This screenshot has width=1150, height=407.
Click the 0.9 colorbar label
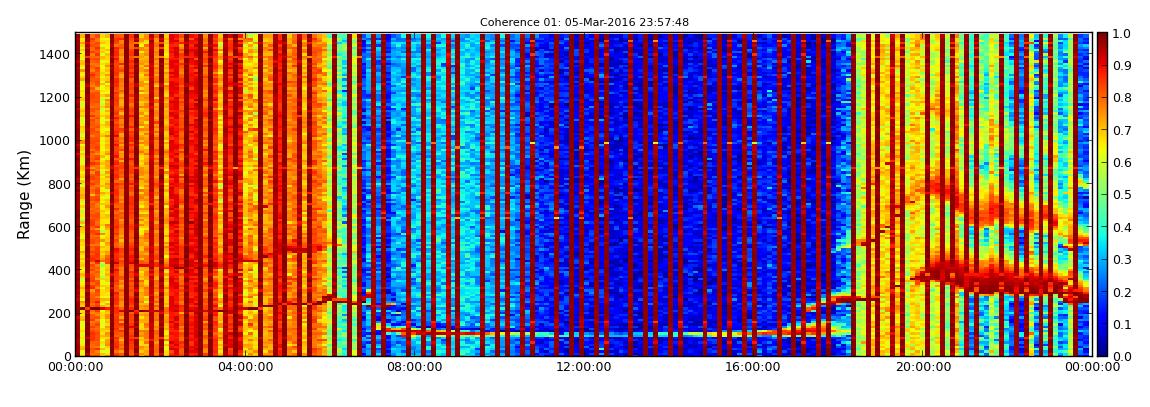[1122, 66]
